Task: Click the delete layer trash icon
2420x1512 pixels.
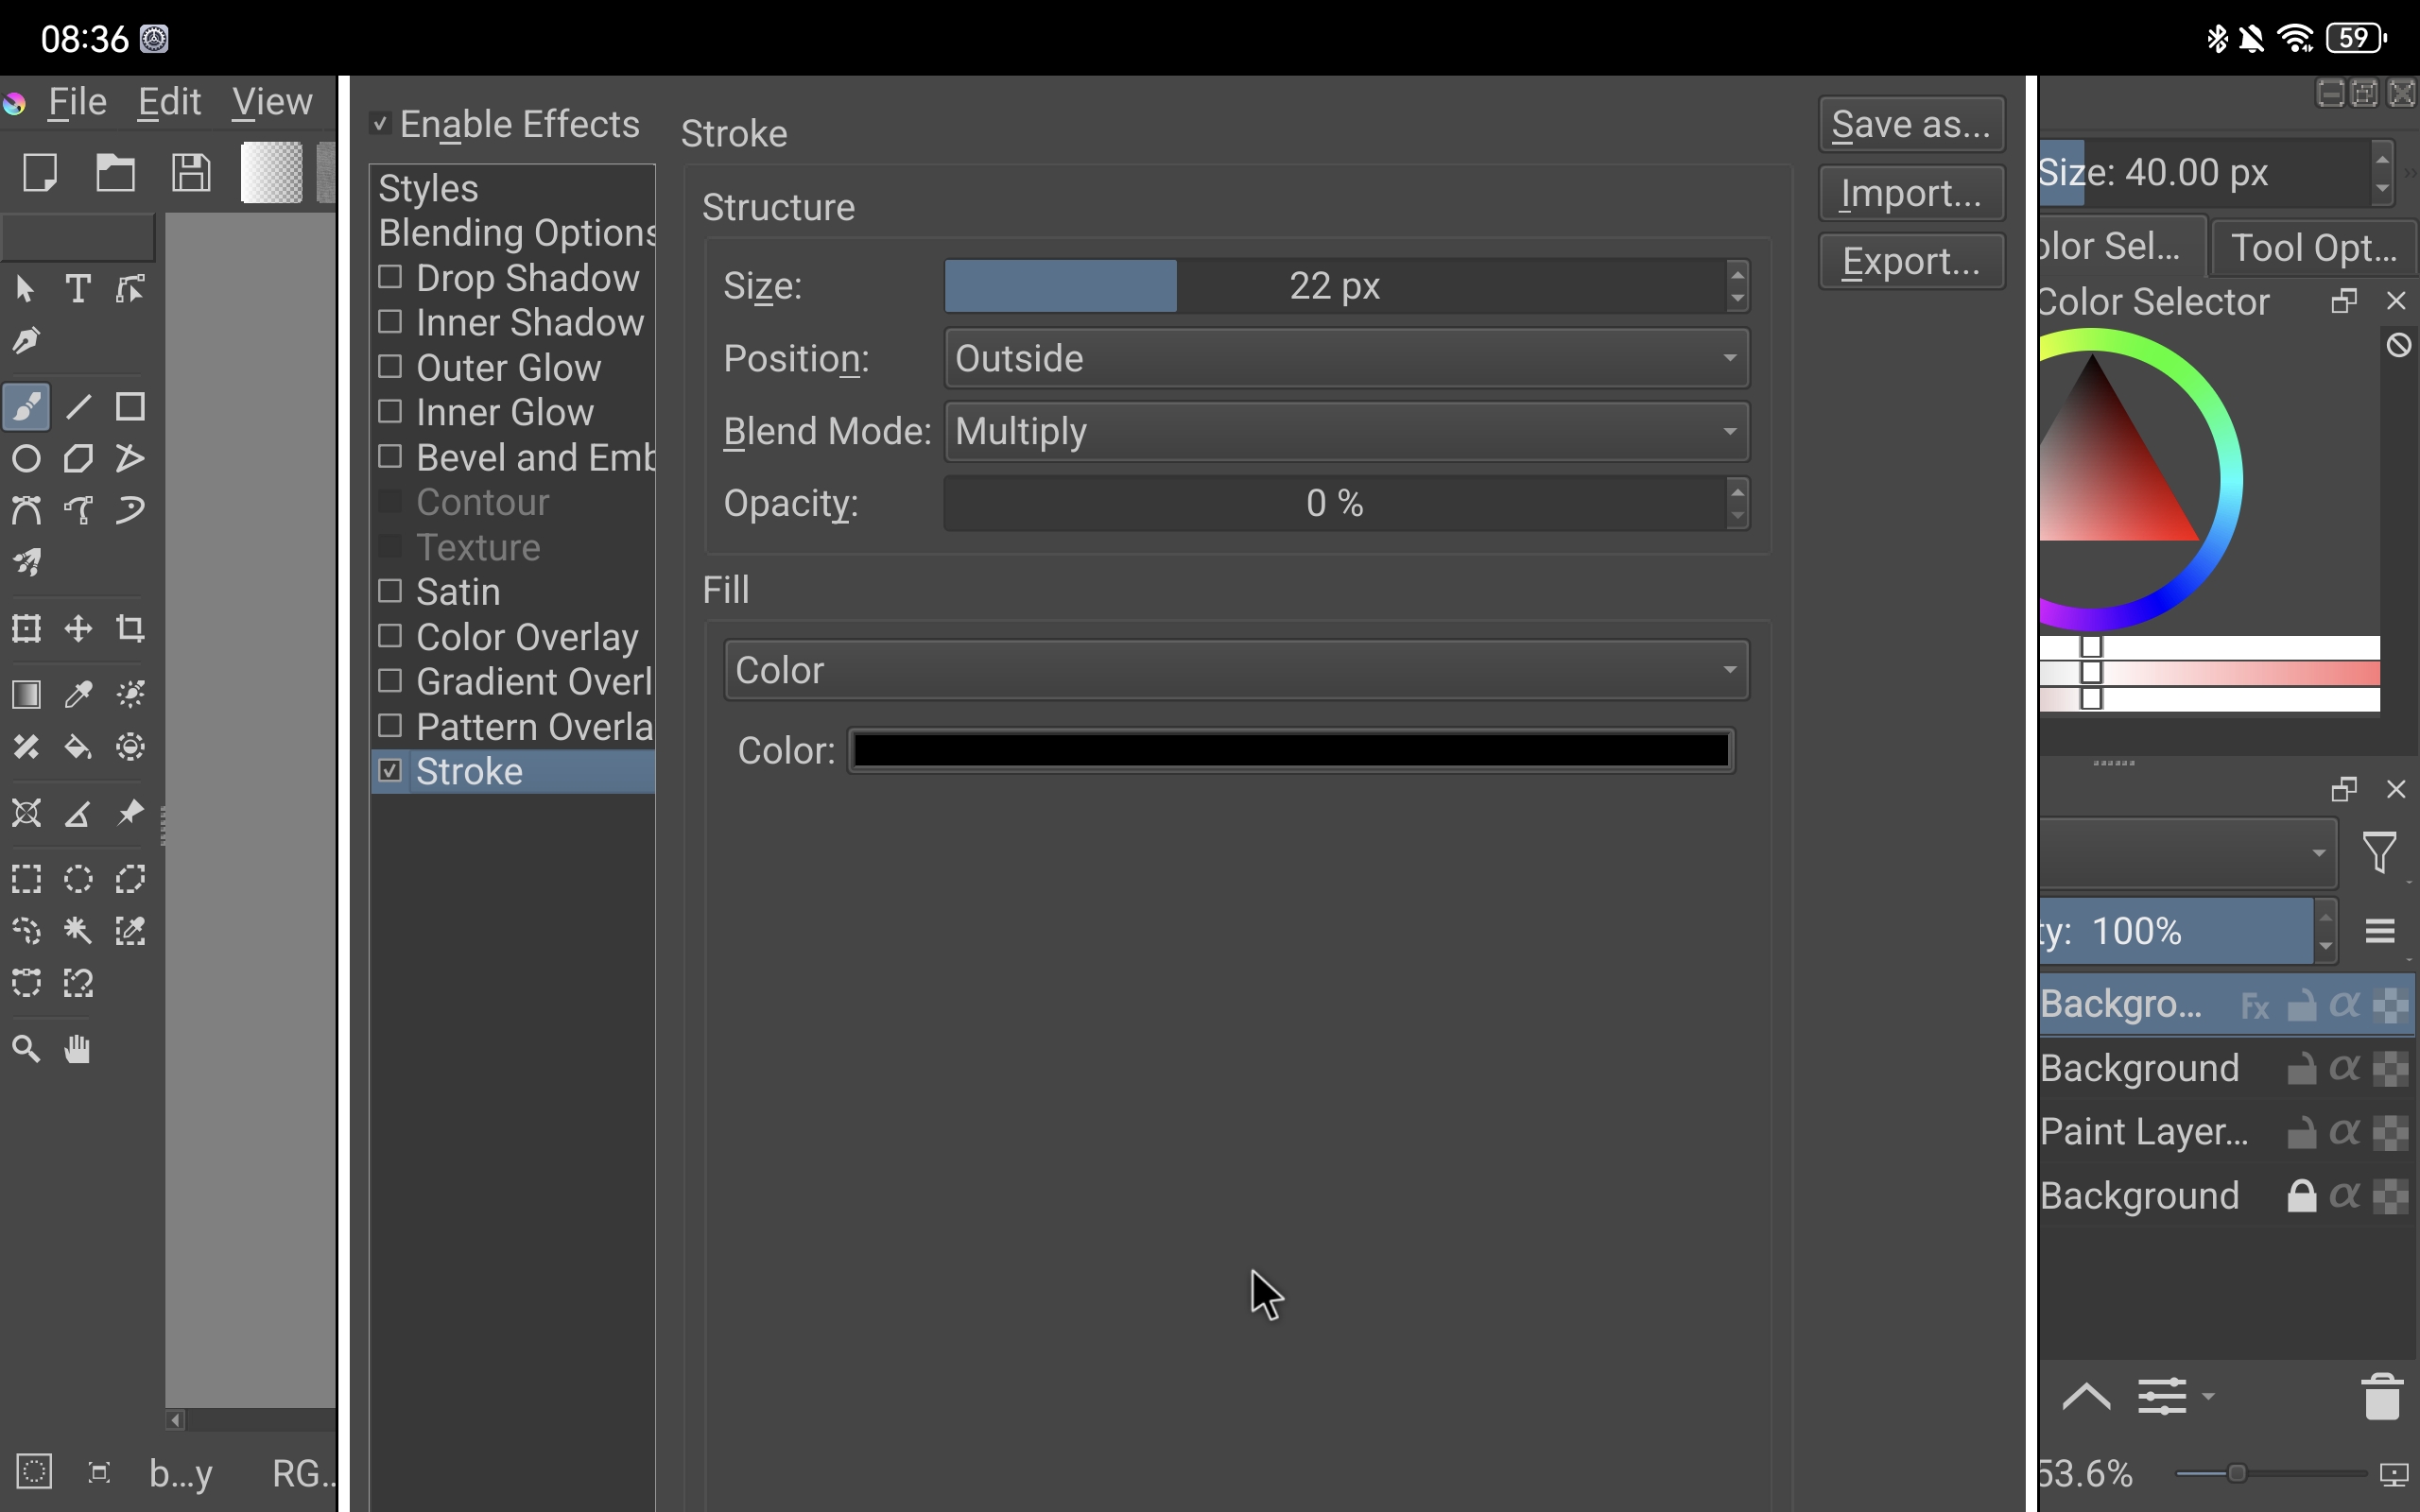Action: coord(2381,1397)
